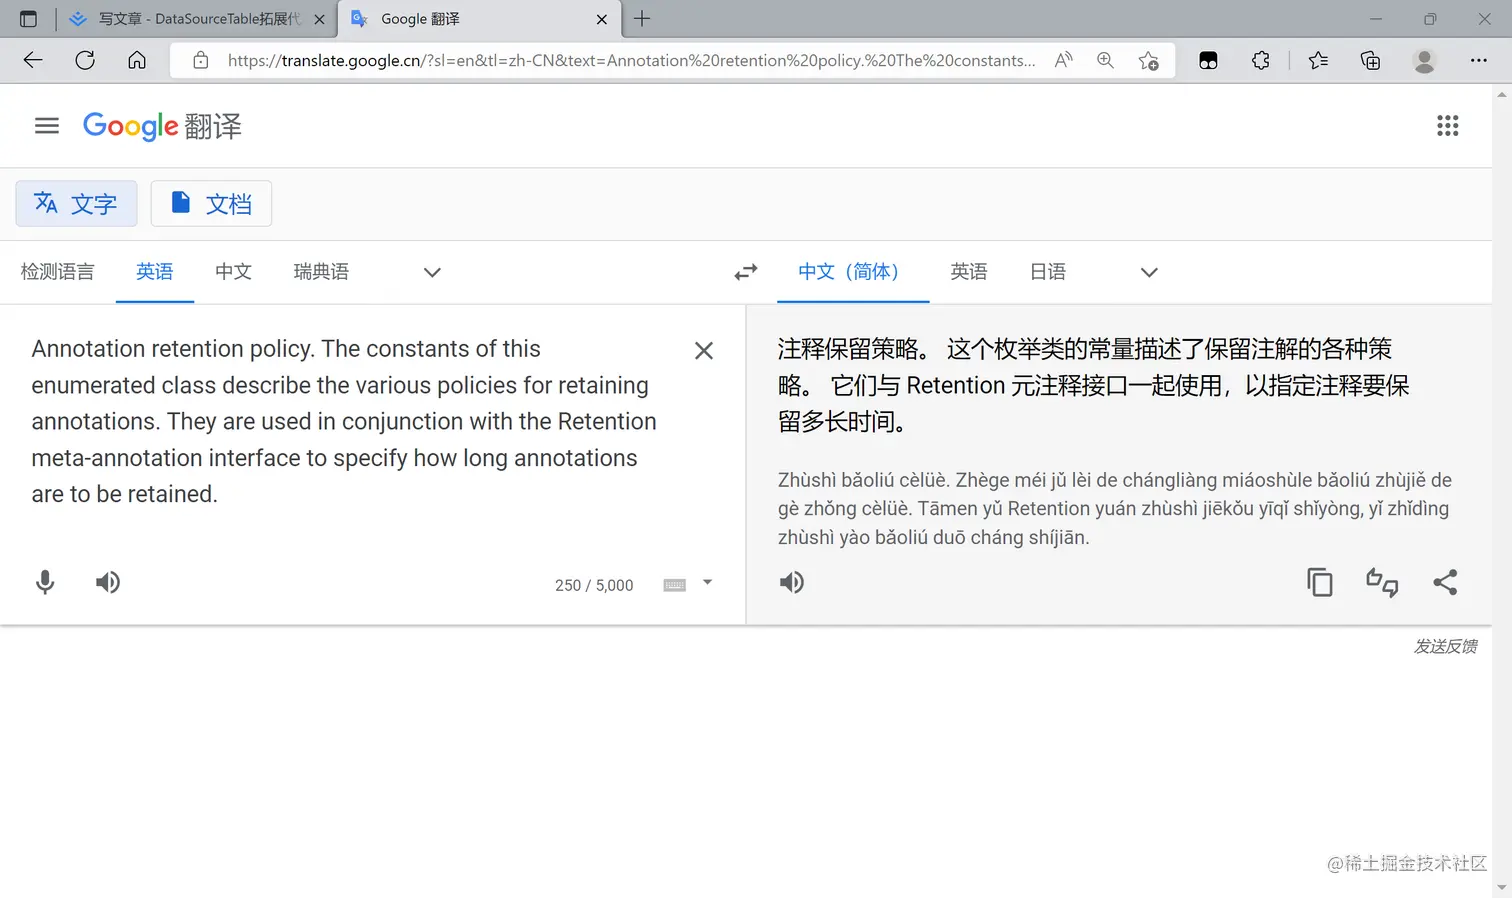Click the page's vertical scrollbar
The image size is (1512, 898).
click(1502, 491)
